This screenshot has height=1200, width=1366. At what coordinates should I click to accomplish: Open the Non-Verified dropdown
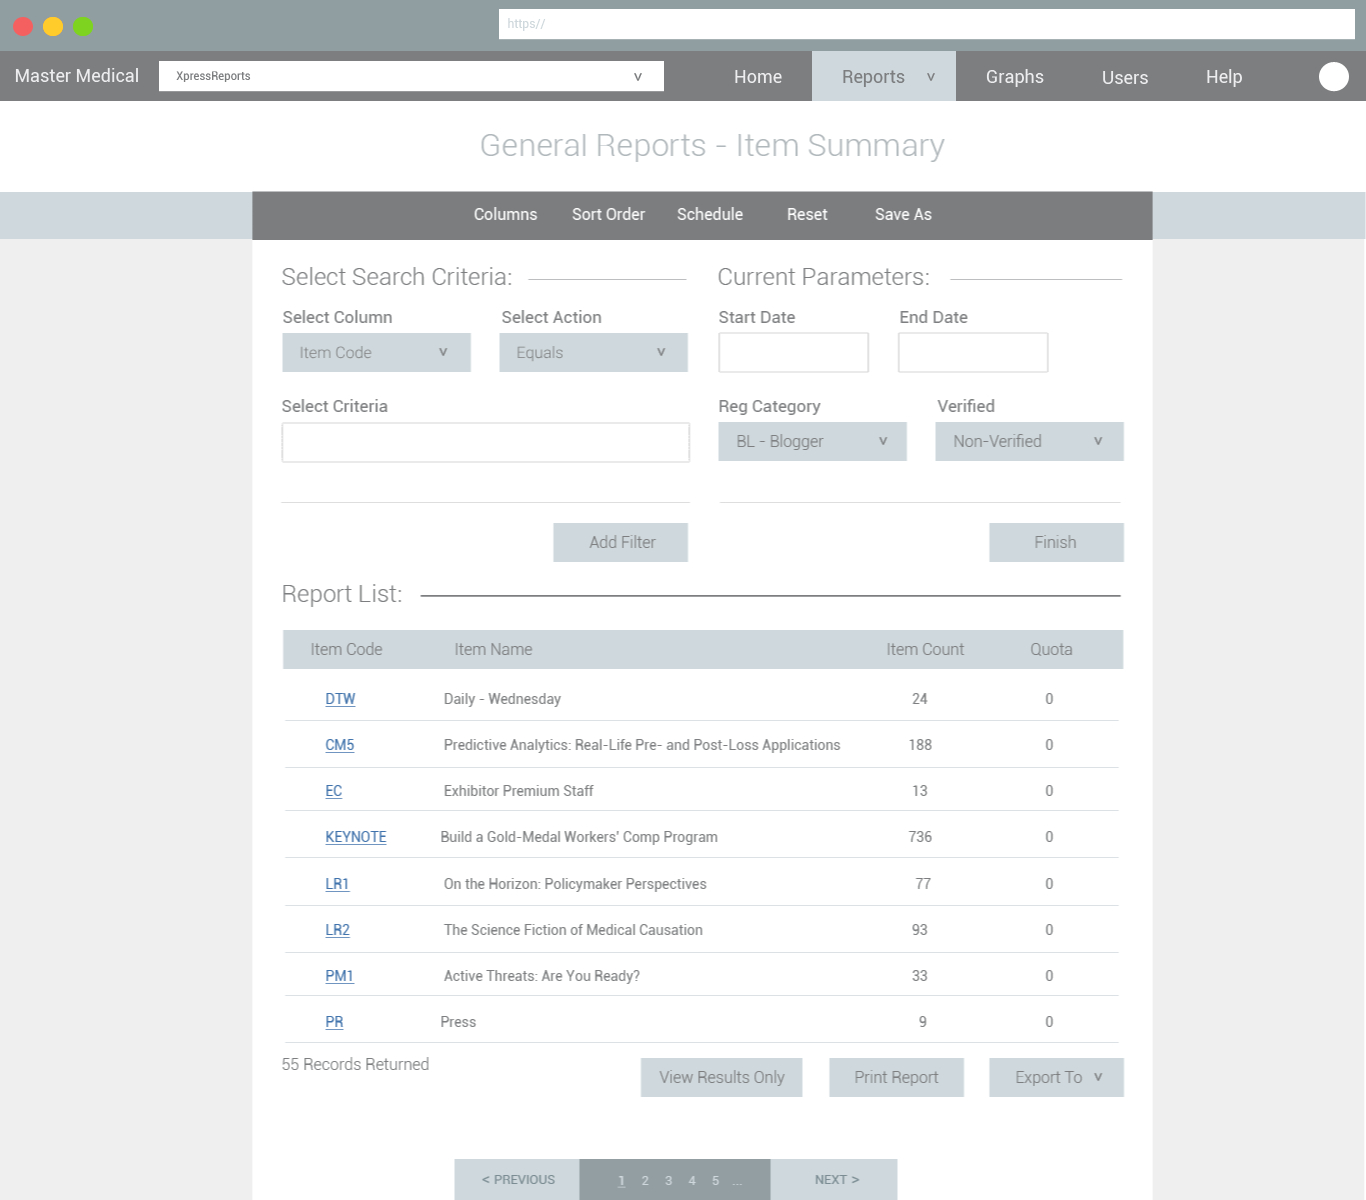click(x=1029, y=441)
